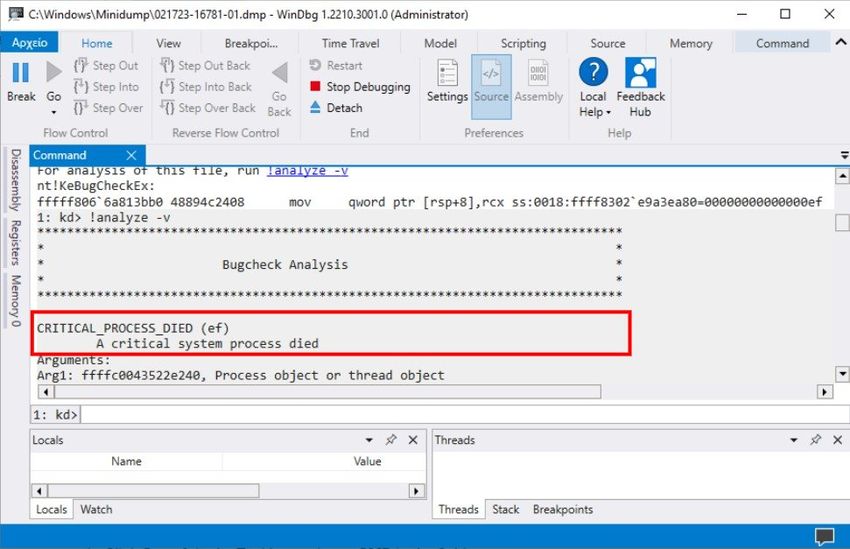Click the Command output horizontal scrollbar thumb
Viewport: 850px width, 549px height.
coord(327,391)
